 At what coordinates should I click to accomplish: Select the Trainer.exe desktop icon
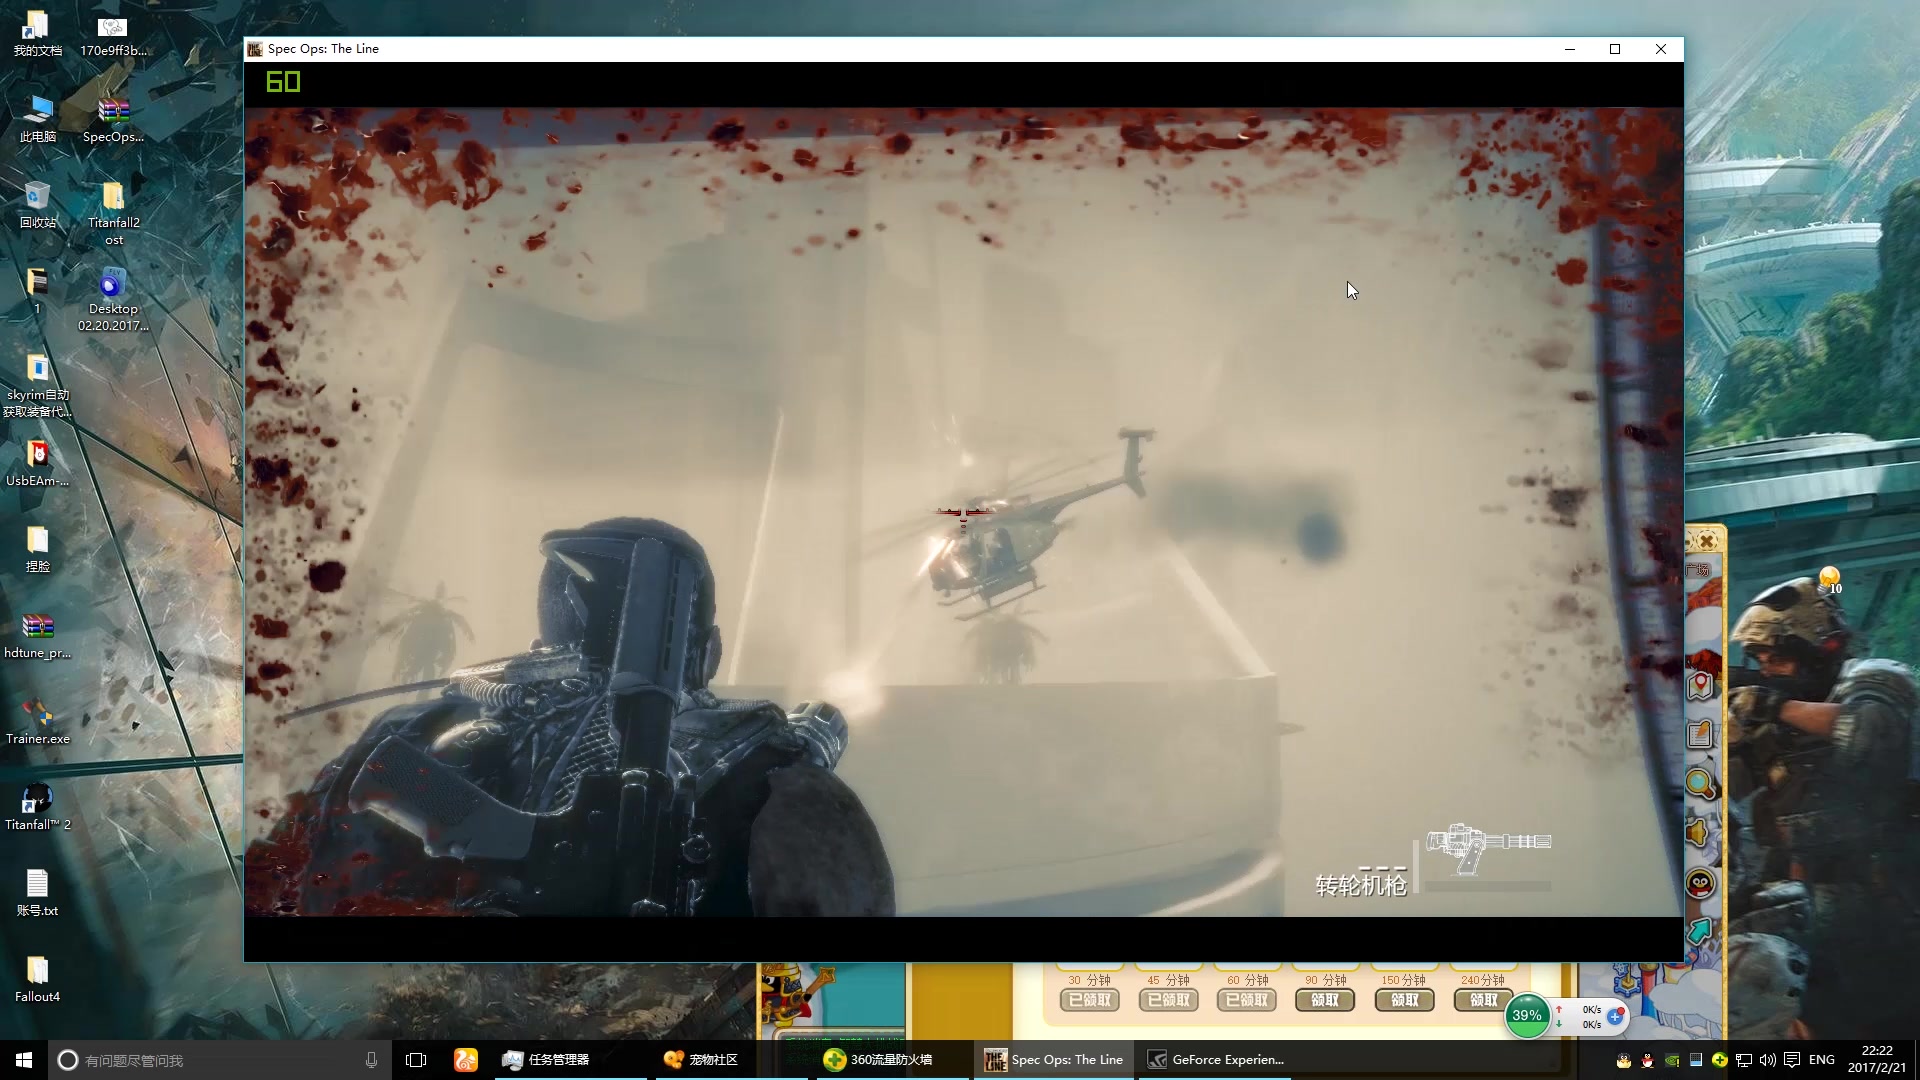(37, 721)
